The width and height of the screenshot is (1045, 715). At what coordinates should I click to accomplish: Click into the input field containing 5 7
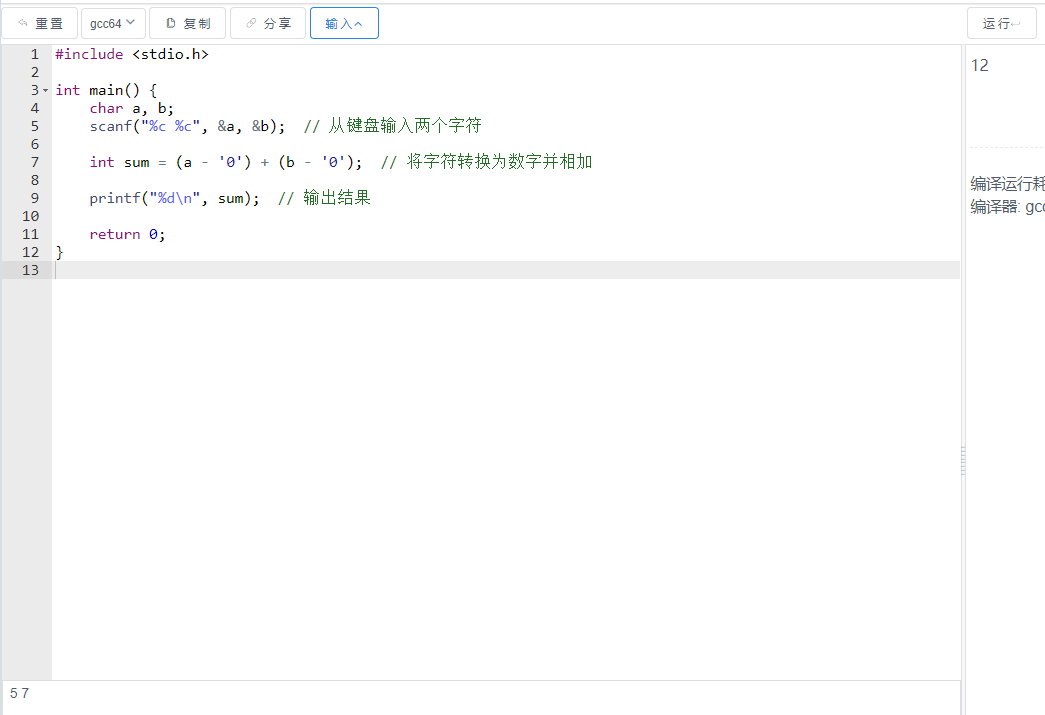[481, 697]
